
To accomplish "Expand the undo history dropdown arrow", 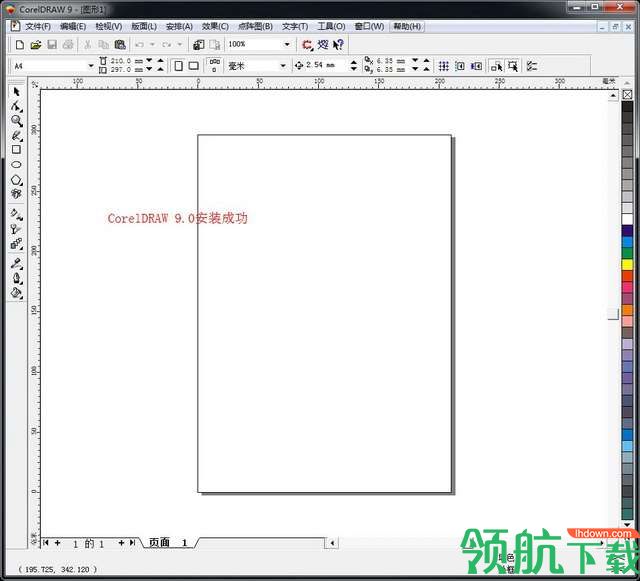I will pos(152,44).
